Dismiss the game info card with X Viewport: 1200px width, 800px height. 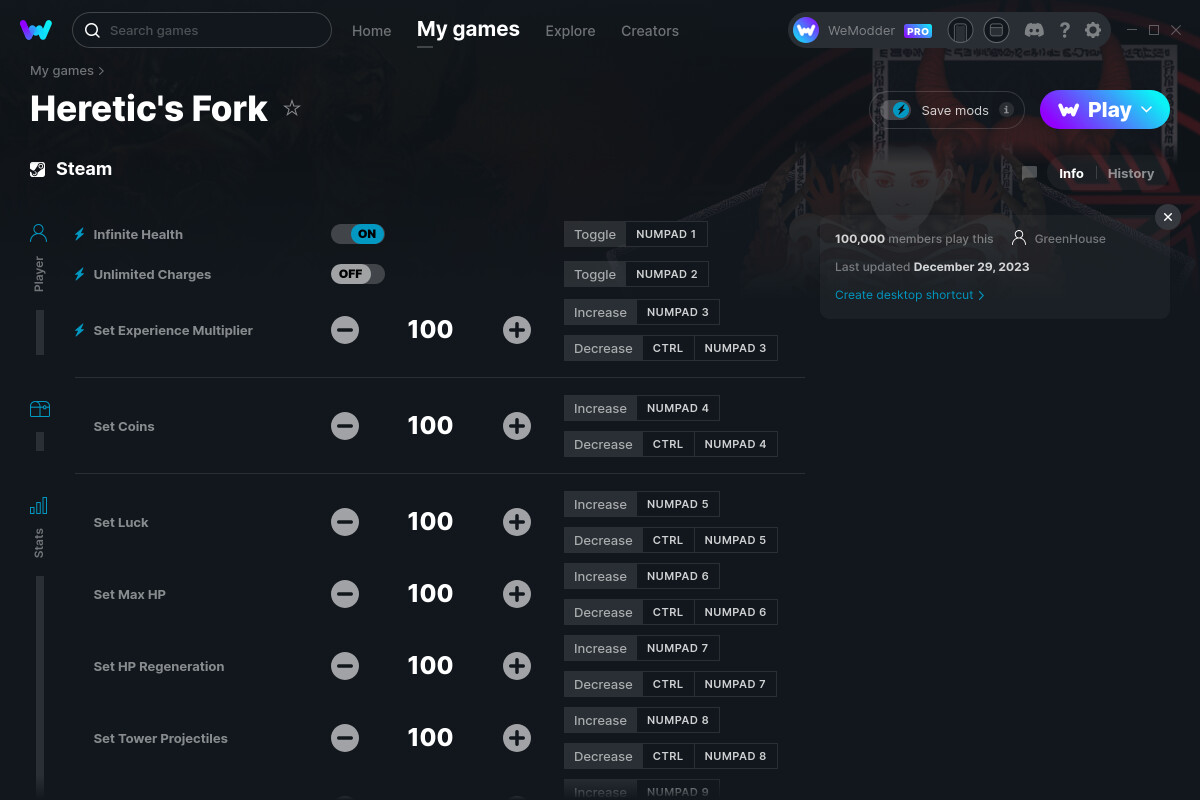(x=1167, y=216)
